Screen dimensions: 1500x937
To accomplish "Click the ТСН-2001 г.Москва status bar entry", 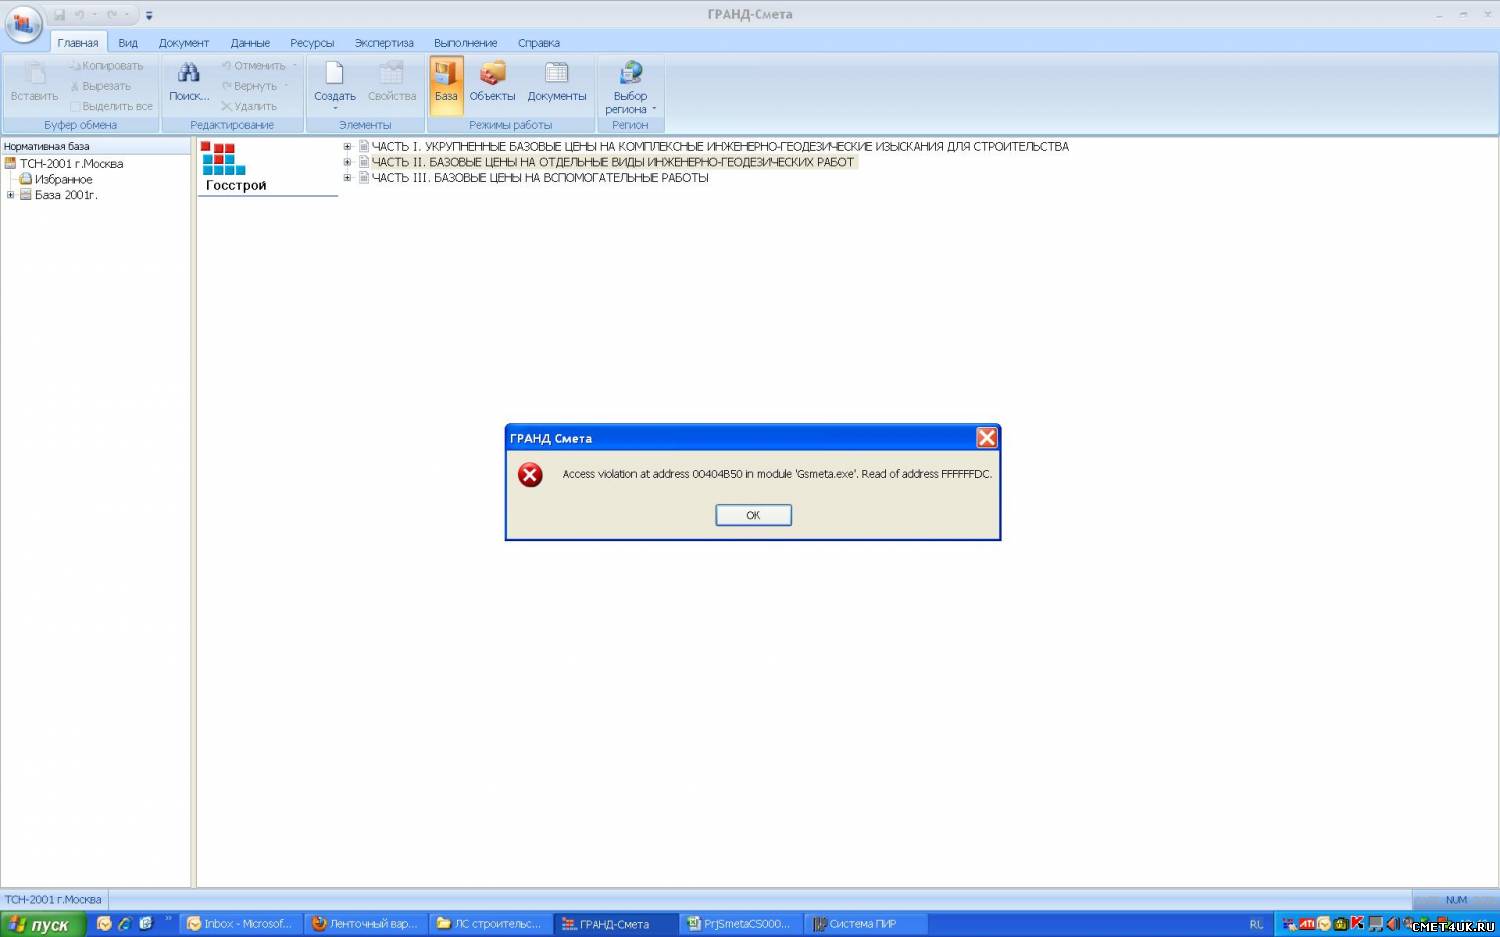I will point(53,900).
